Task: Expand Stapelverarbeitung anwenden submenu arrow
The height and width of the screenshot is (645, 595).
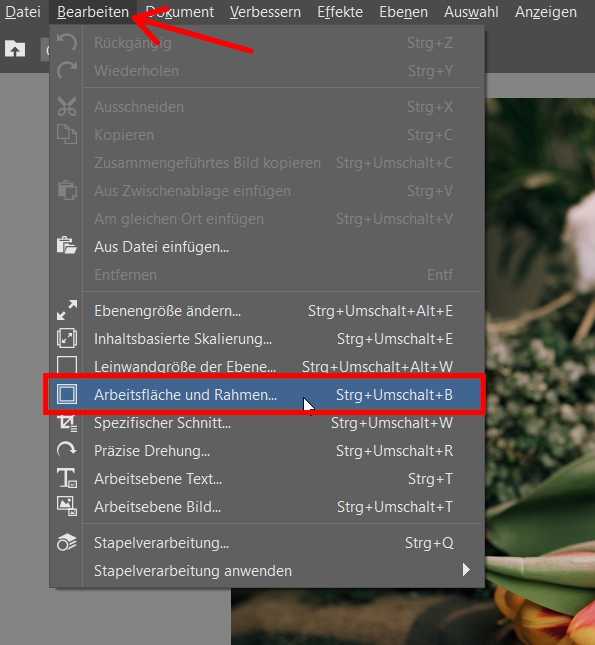Action: (x=466, y=570)
